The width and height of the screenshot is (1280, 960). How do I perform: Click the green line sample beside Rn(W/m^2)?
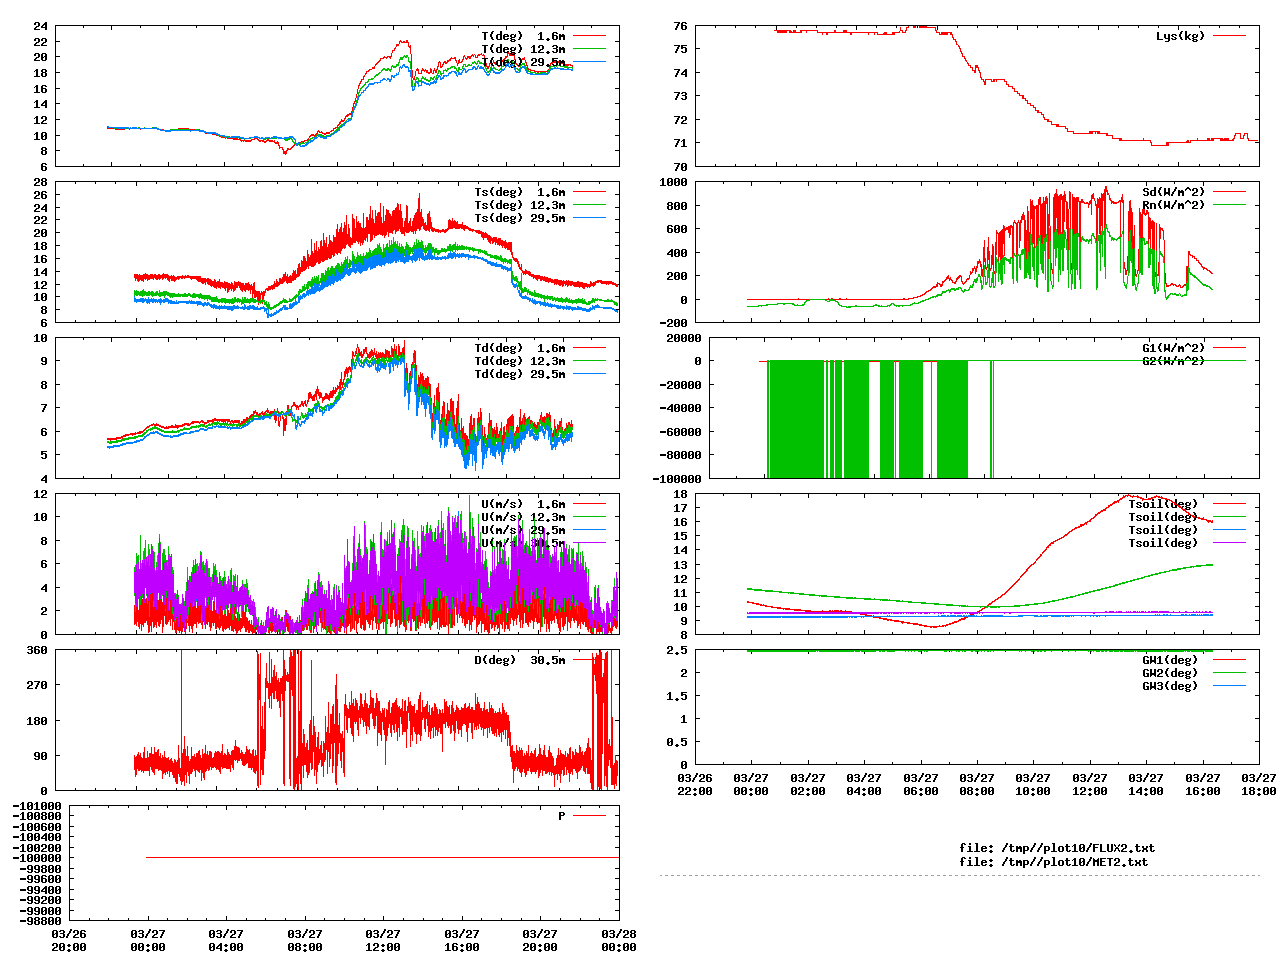coord(1229,205)
